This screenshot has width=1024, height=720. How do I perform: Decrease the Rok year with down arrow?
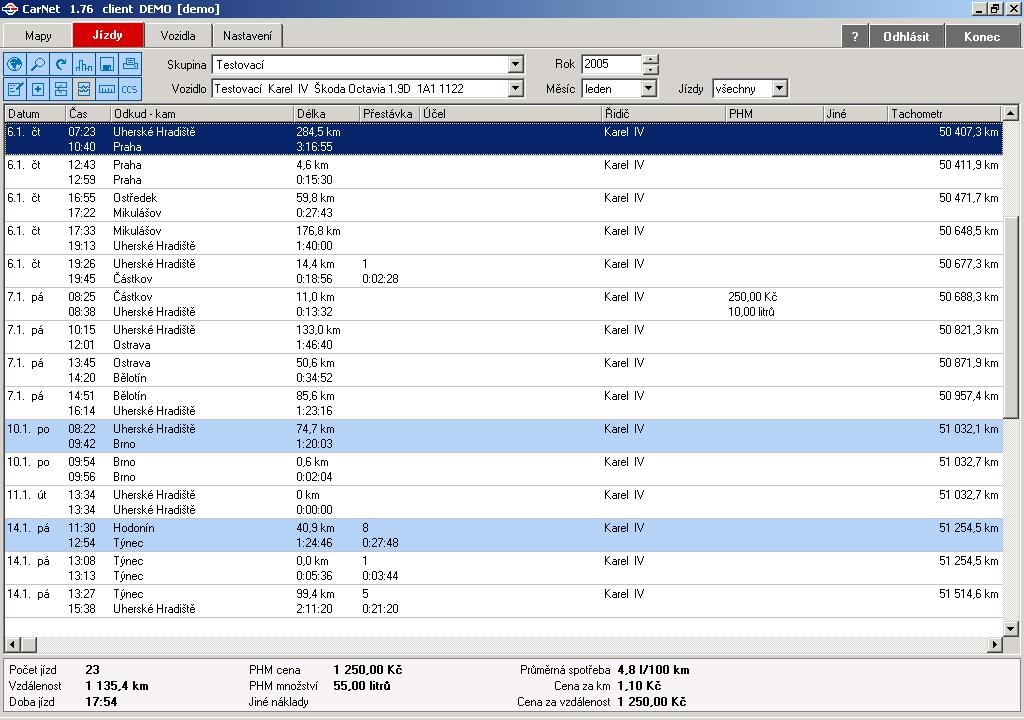coord(650,69)
